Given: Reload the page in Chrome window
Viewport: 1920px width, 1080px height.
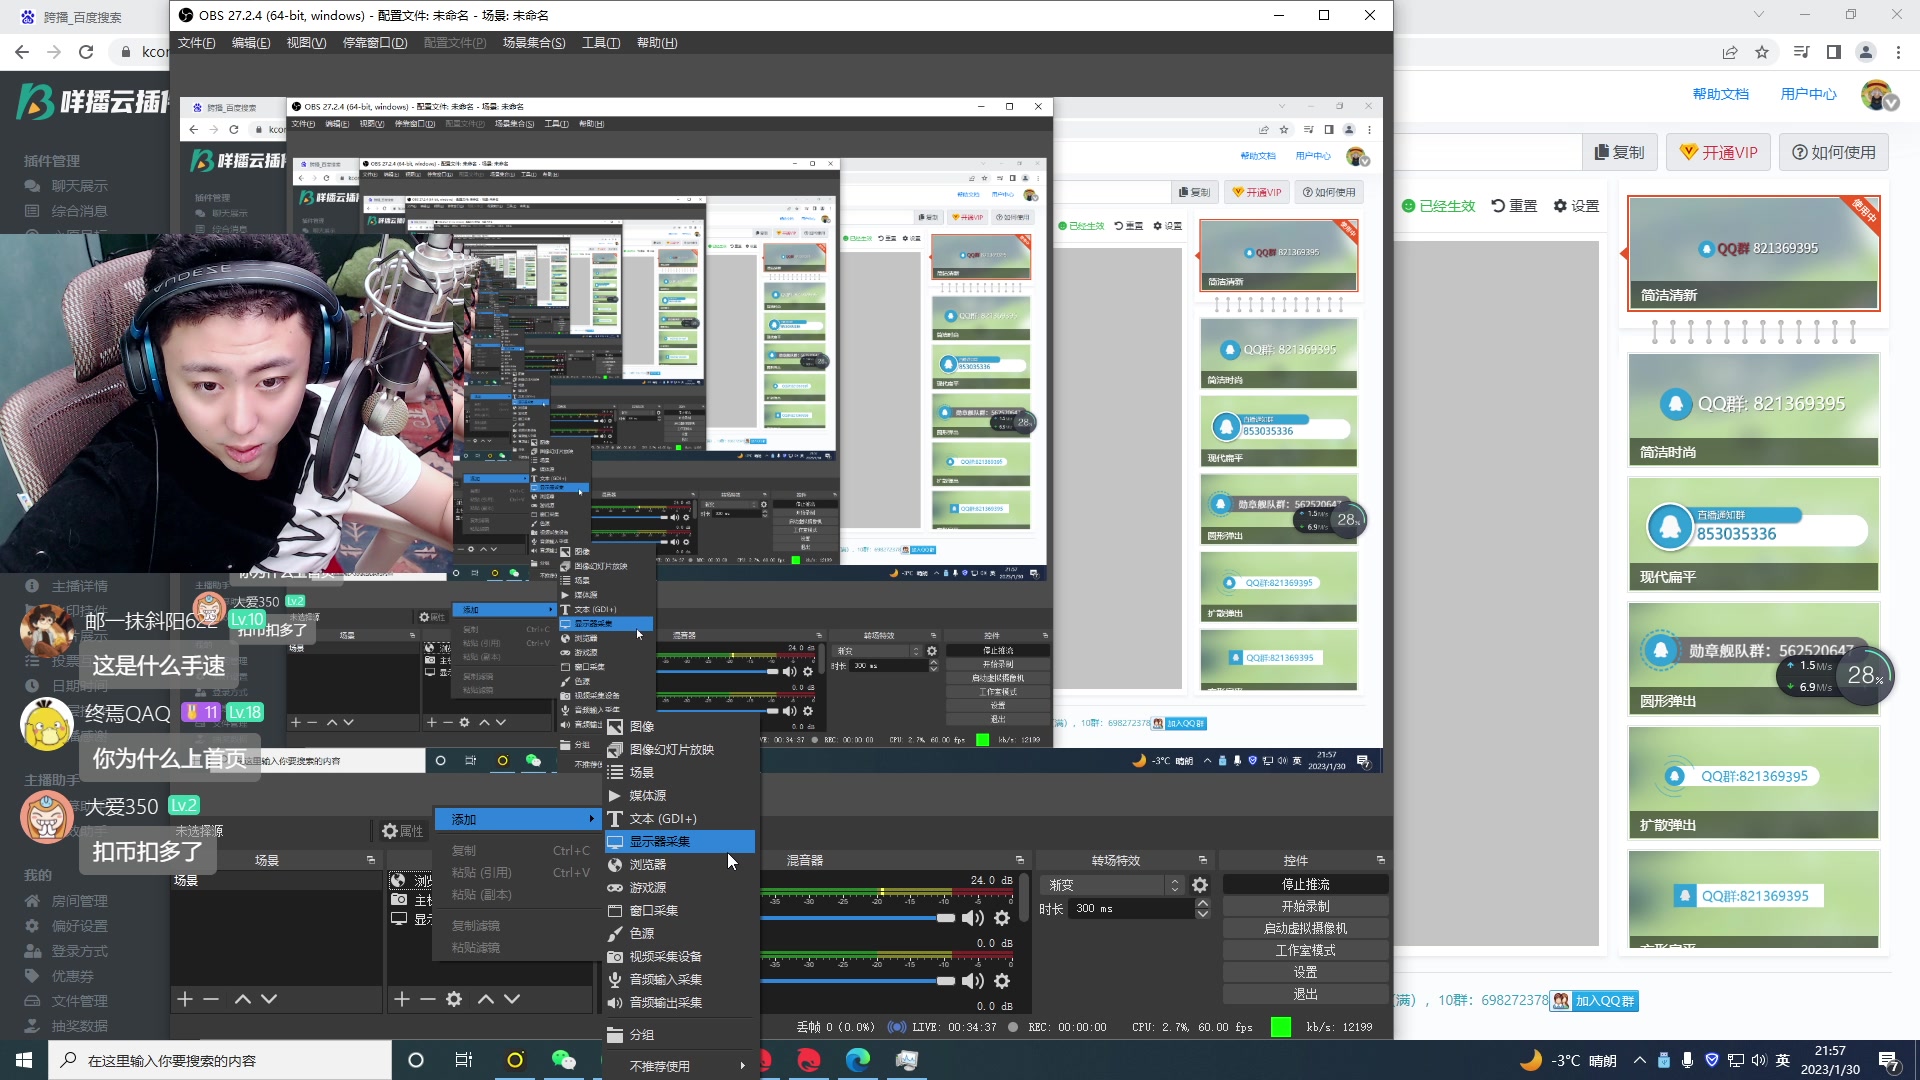Looking at the screenshot, I should 86,52.
